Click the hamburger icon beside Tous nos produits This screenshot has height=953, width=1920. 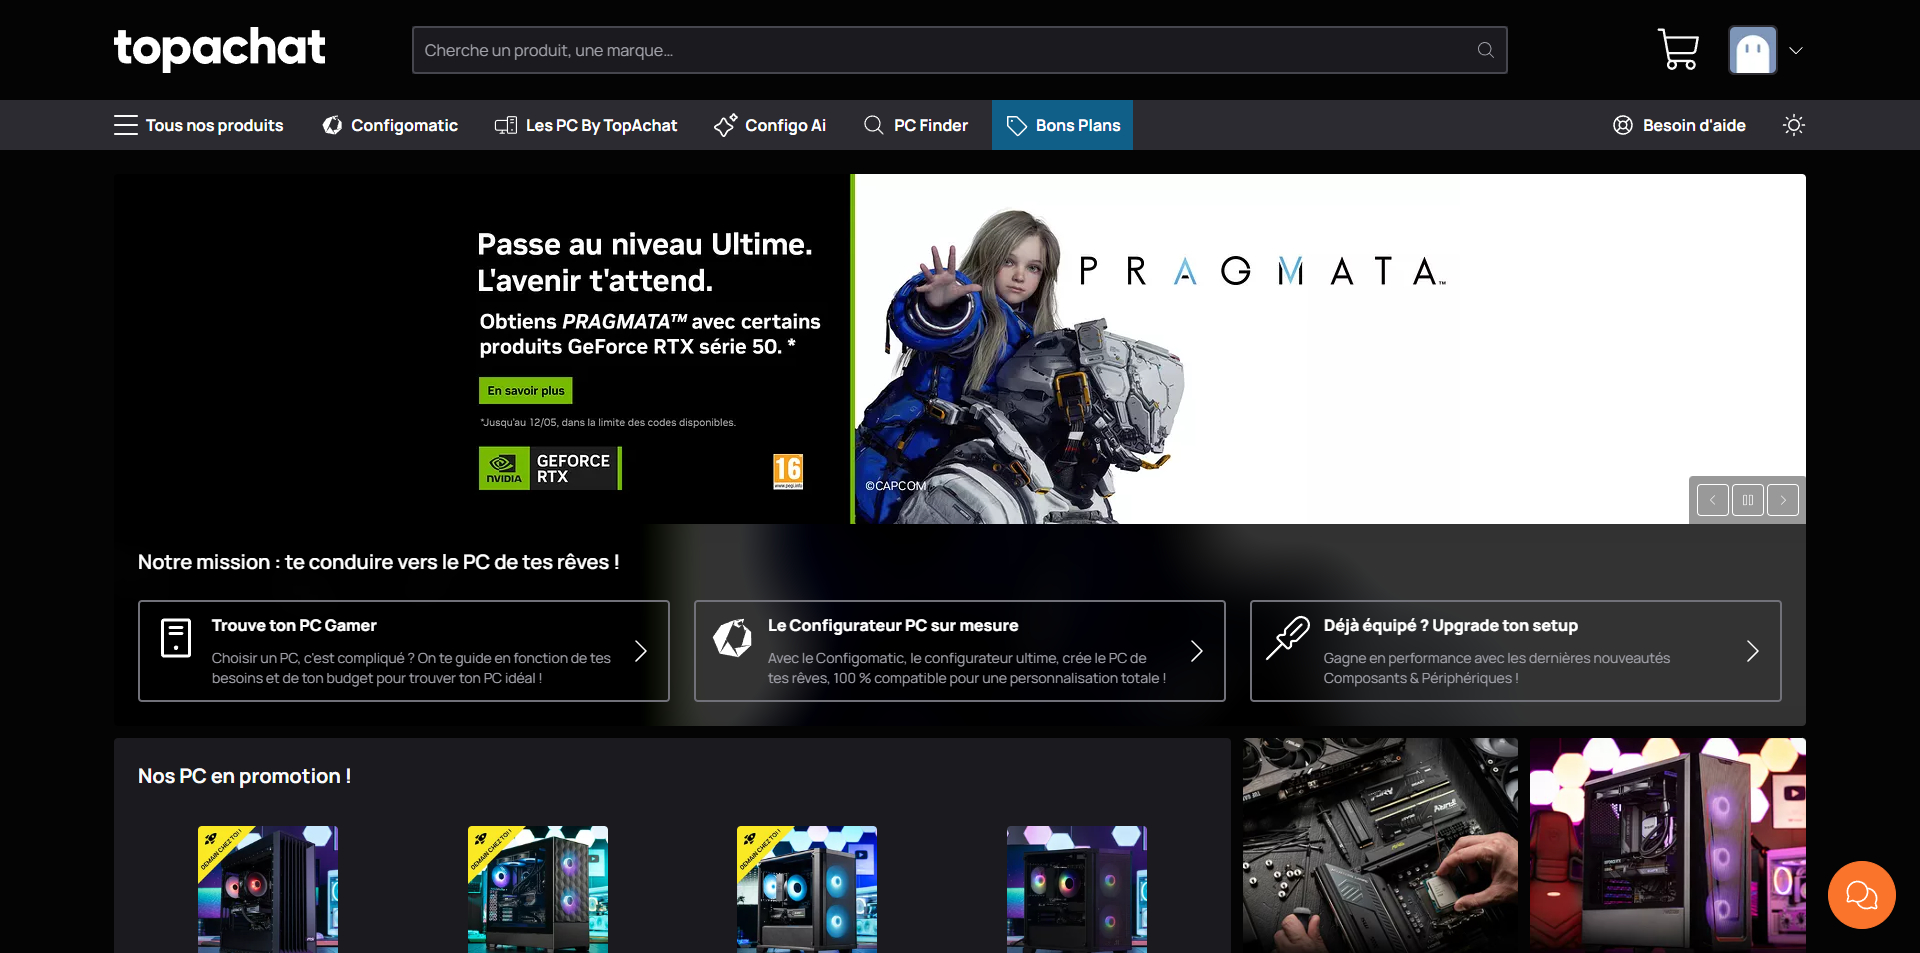126,125
